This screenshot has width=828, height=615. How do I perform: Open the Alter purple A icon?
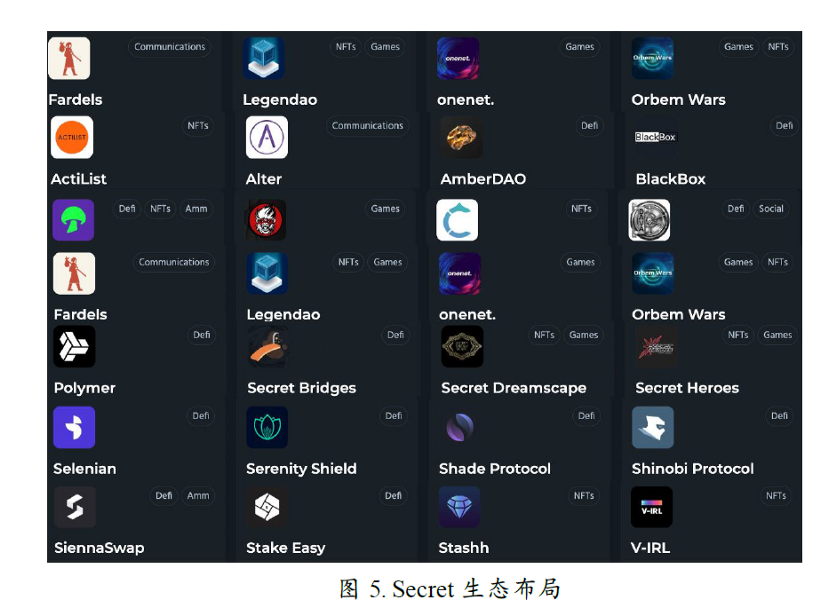point(267,137)
